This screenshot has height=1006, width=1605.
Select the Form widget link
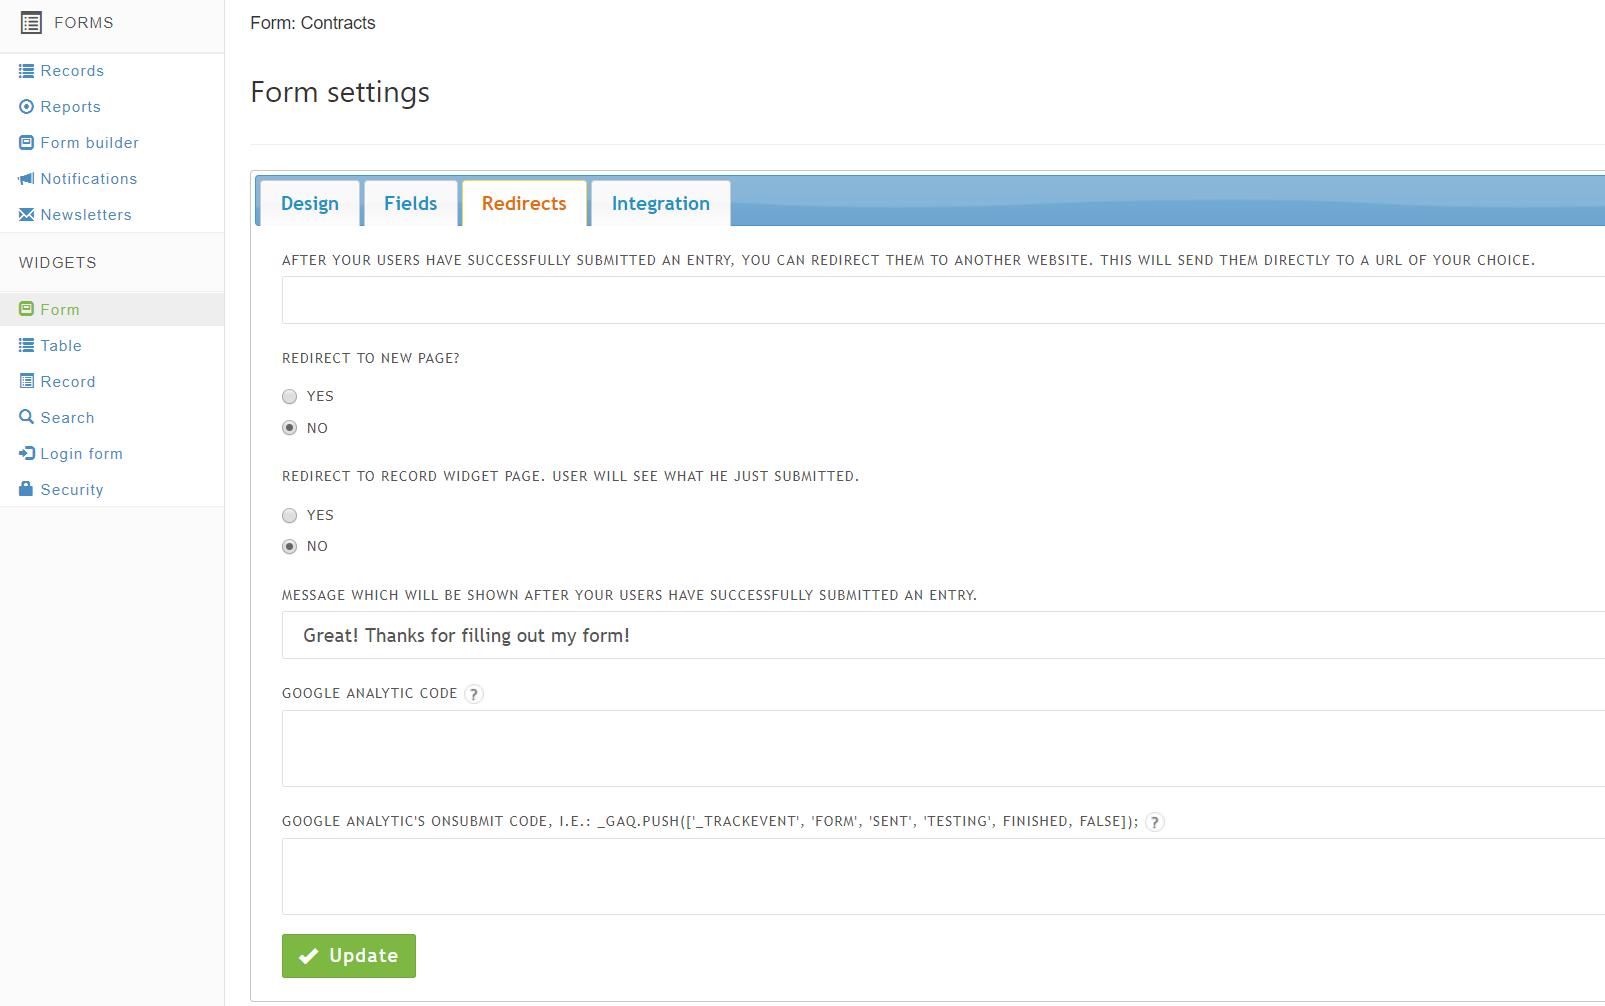60,310
